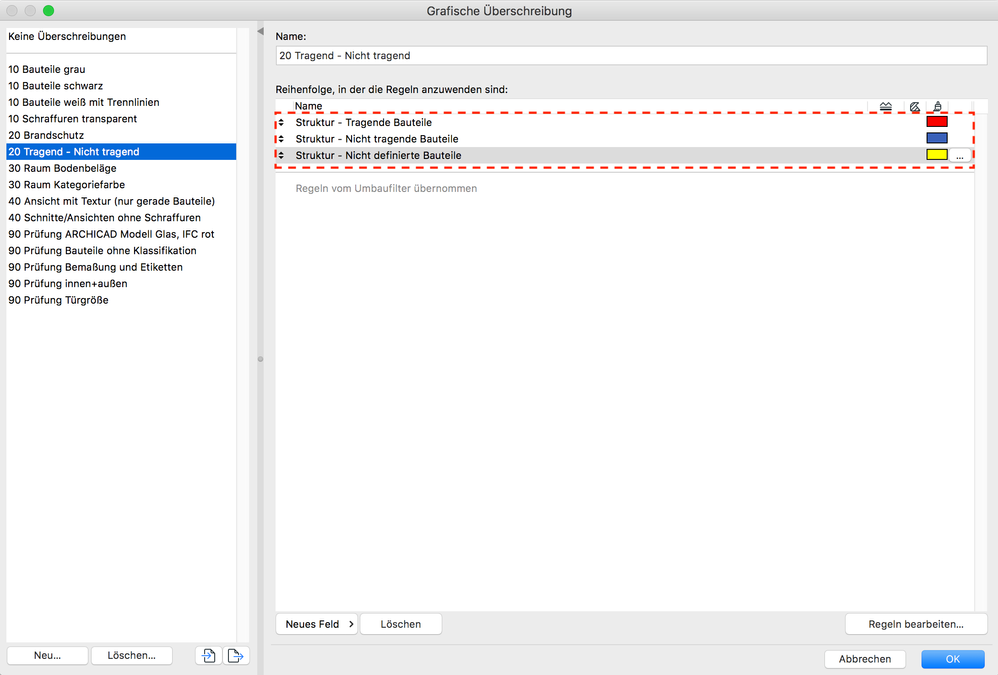The width and height of the screenshot is (998, 675).
Task: Click the Neu... button
Action: point(48,655)
